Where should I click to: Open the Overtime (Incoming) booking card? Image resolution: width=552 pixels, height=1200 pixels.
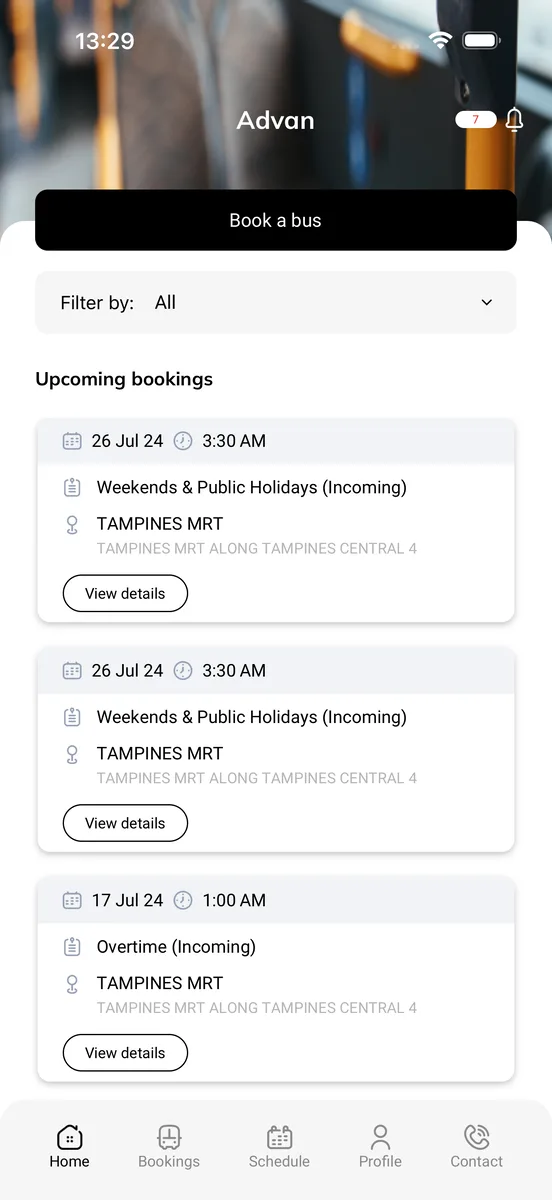pyautogui.click(x=276, y=980)
